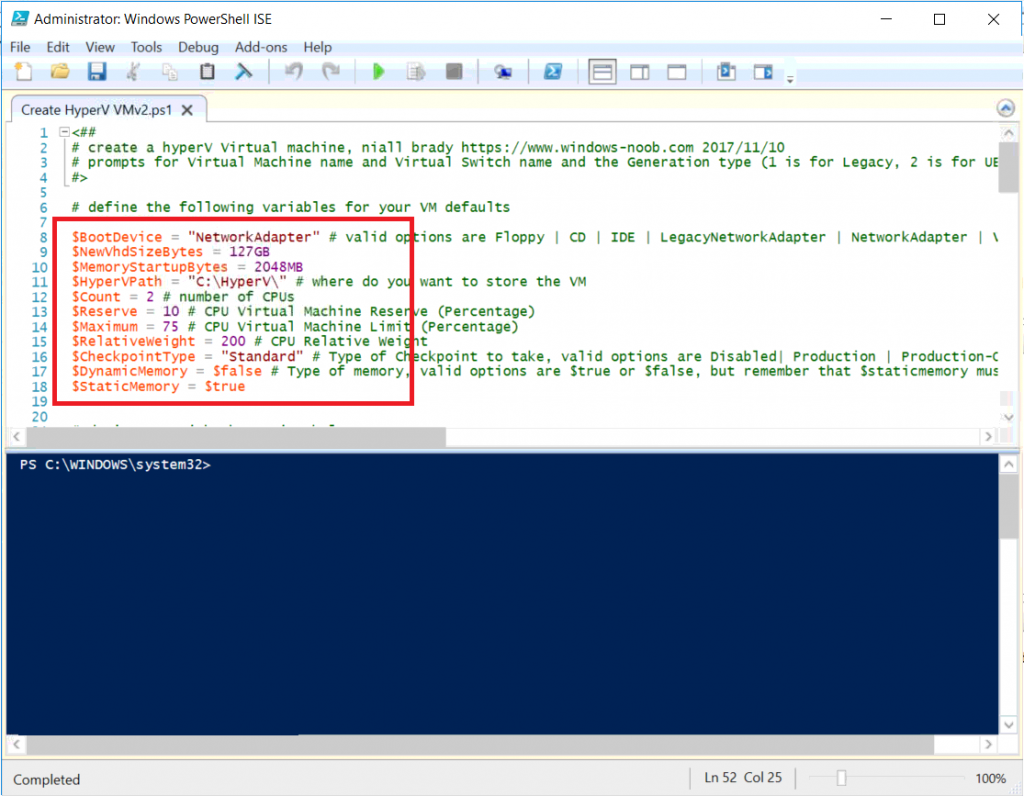Close the Create HyperV VMv2.ps1 script
The image size is (1024, 796).
point(186,110)
